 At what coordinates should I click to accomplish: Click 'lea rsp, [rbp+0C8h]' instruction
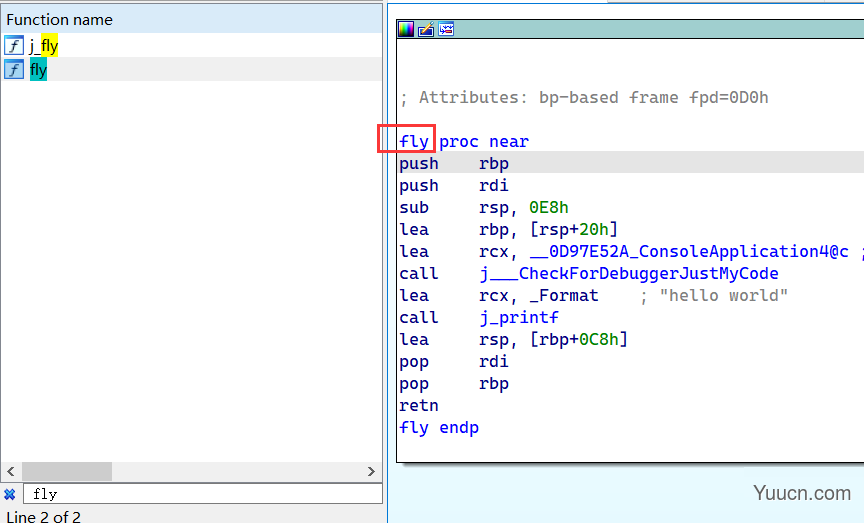coord(514,340)
